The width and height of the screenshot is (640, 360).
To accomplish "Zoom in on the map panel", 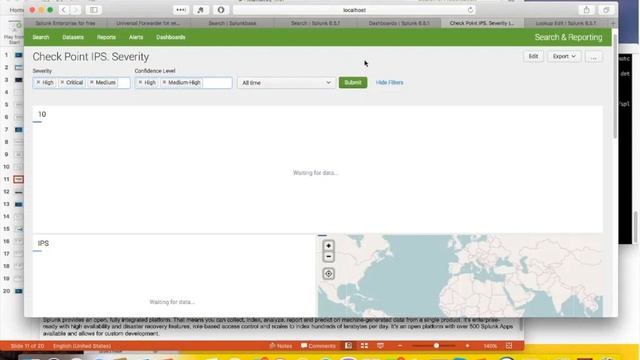I will (329, 246).
